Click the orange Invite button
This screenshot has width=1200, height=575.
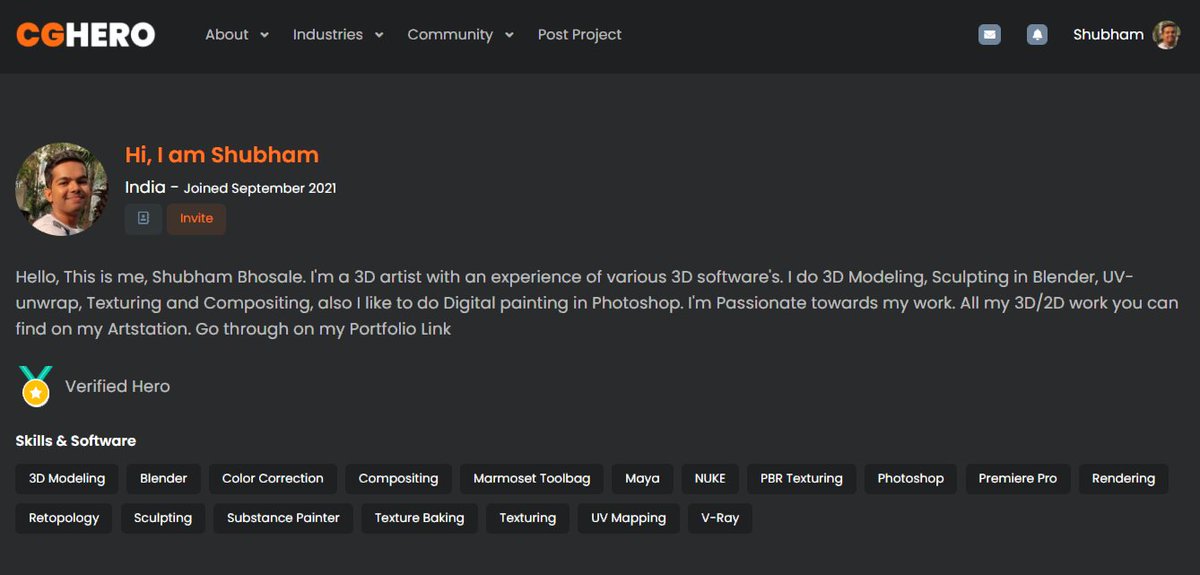pos(196,218)
